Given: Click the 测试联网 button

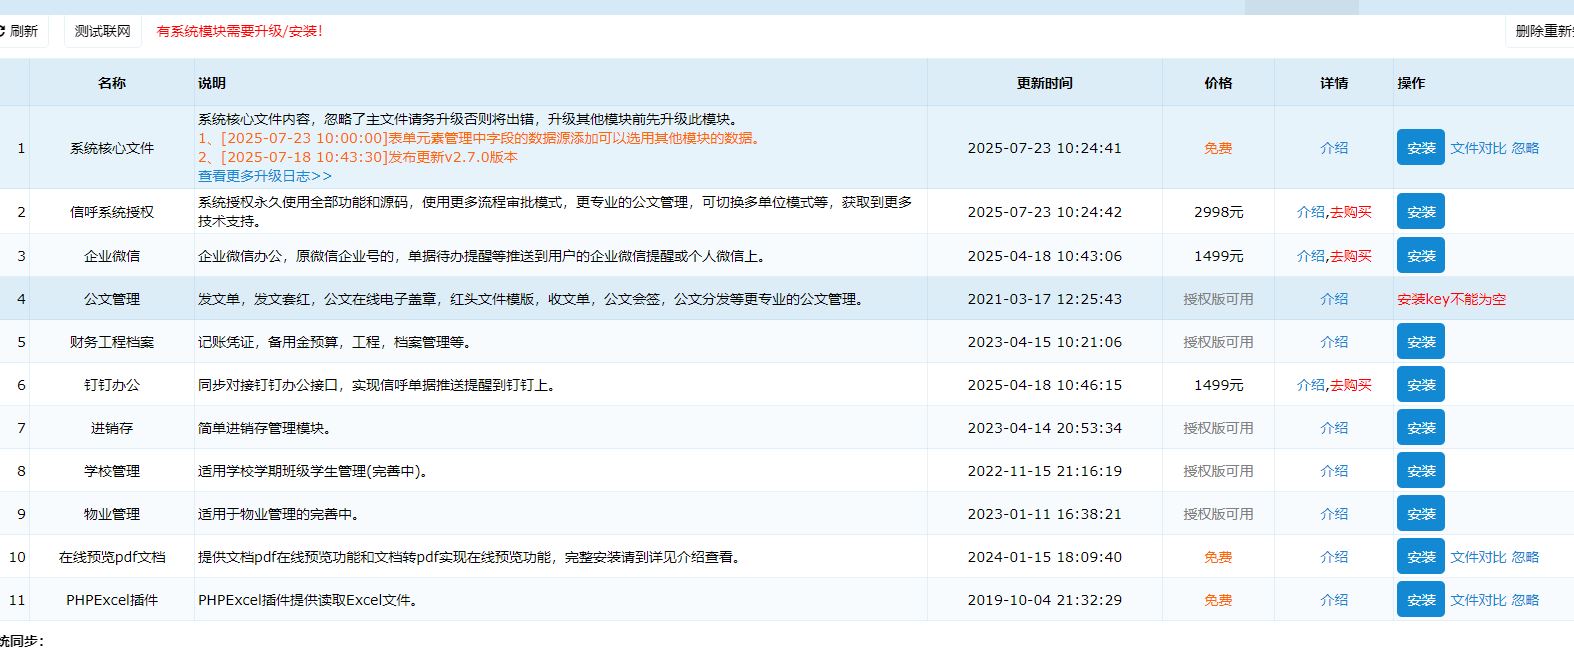Looking at the screenshot, I should [x=102, y=31].
